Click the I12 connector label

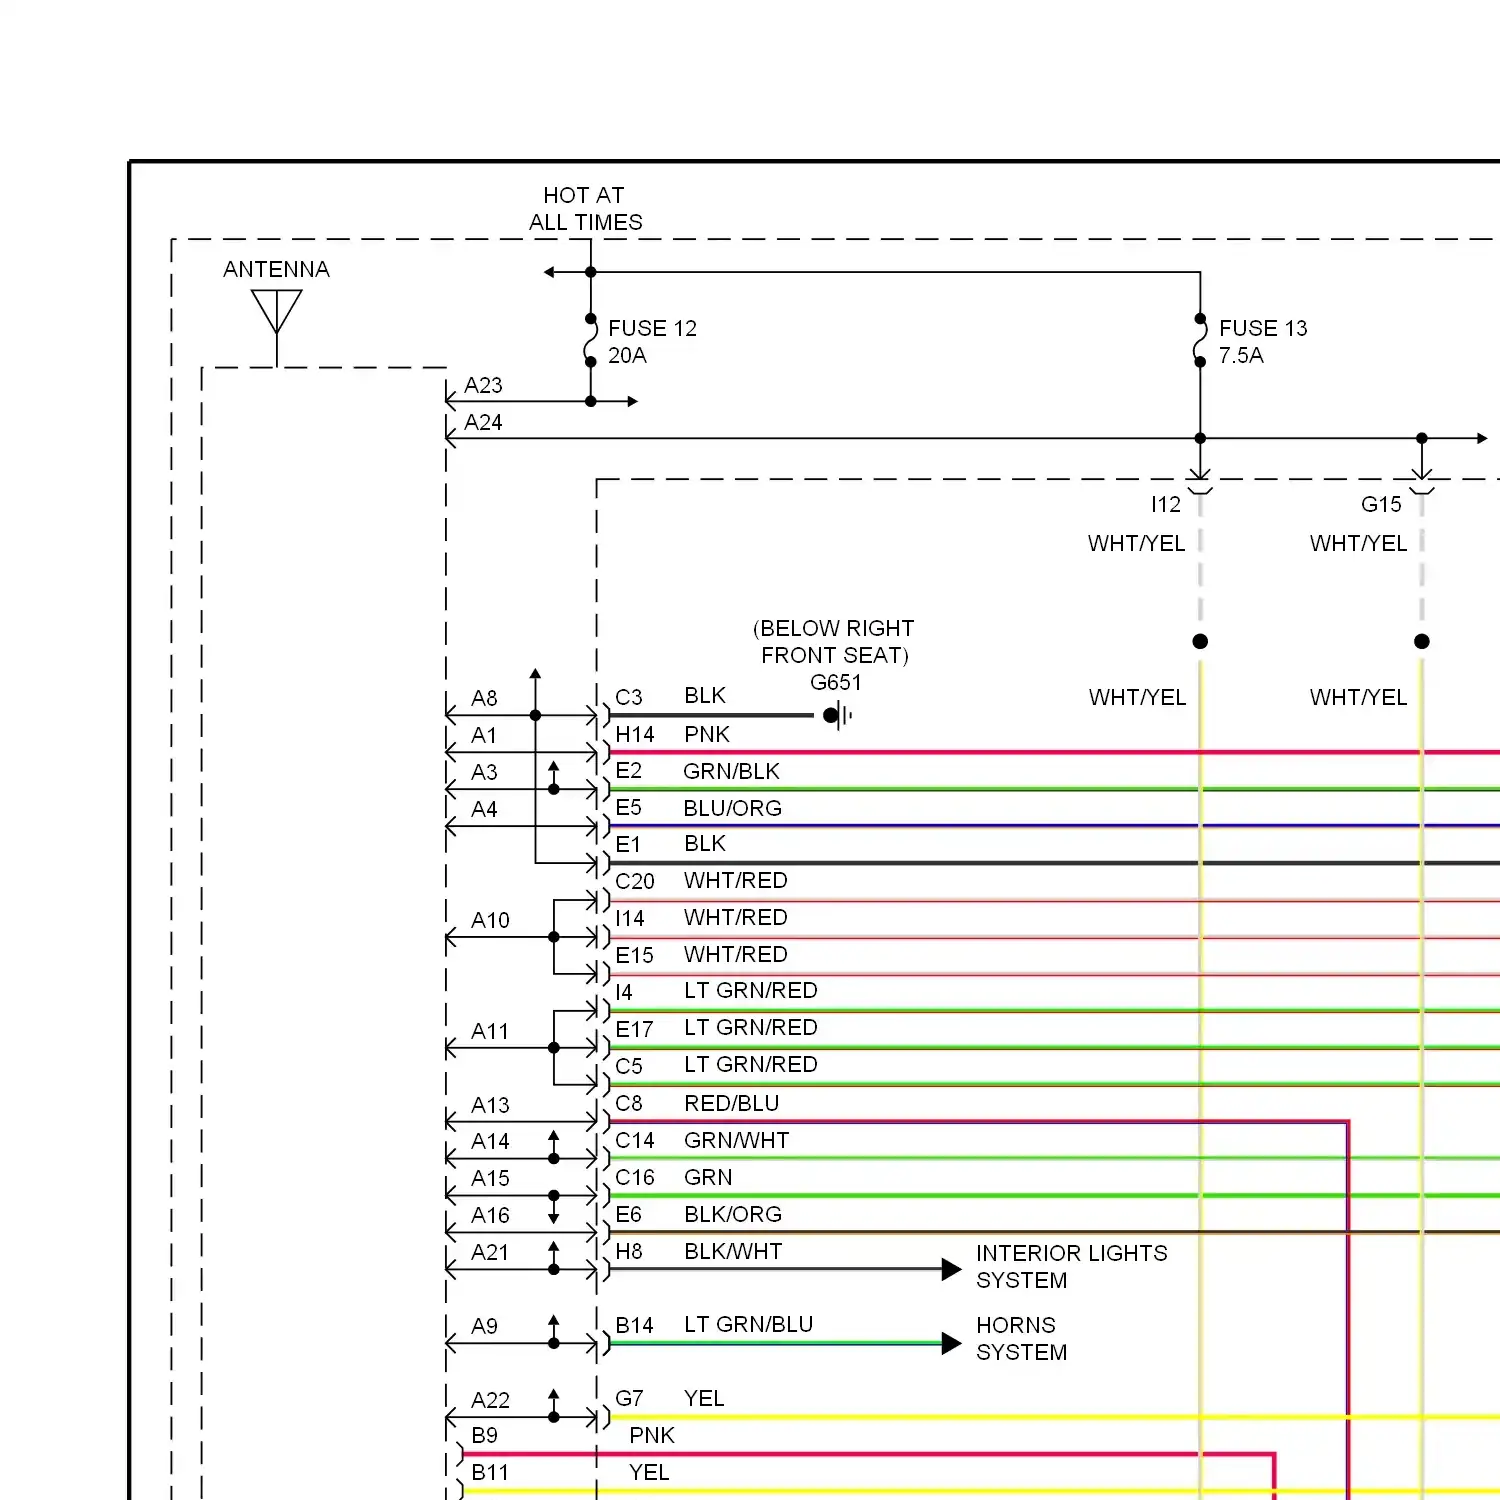pos(1166,504)
